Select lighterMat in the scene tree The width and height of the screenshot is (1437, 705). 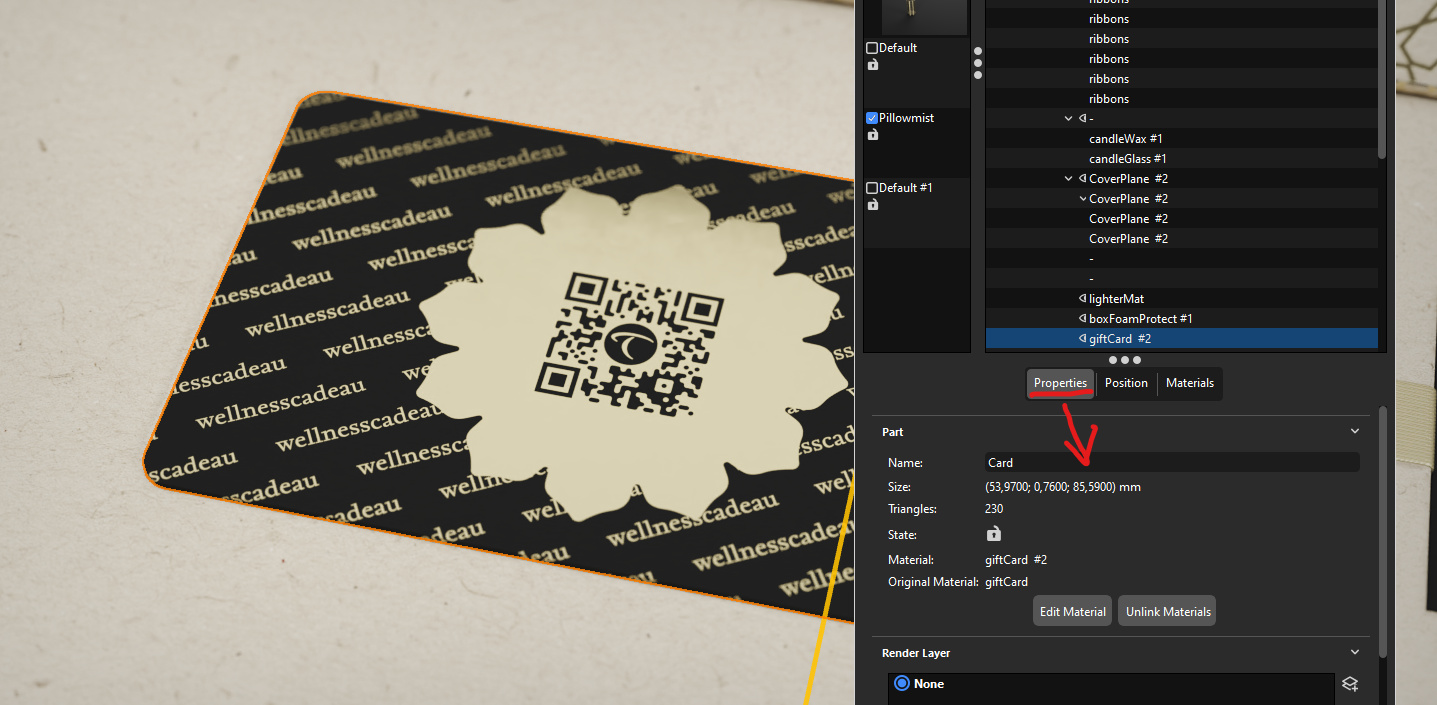click(1116, 299)
